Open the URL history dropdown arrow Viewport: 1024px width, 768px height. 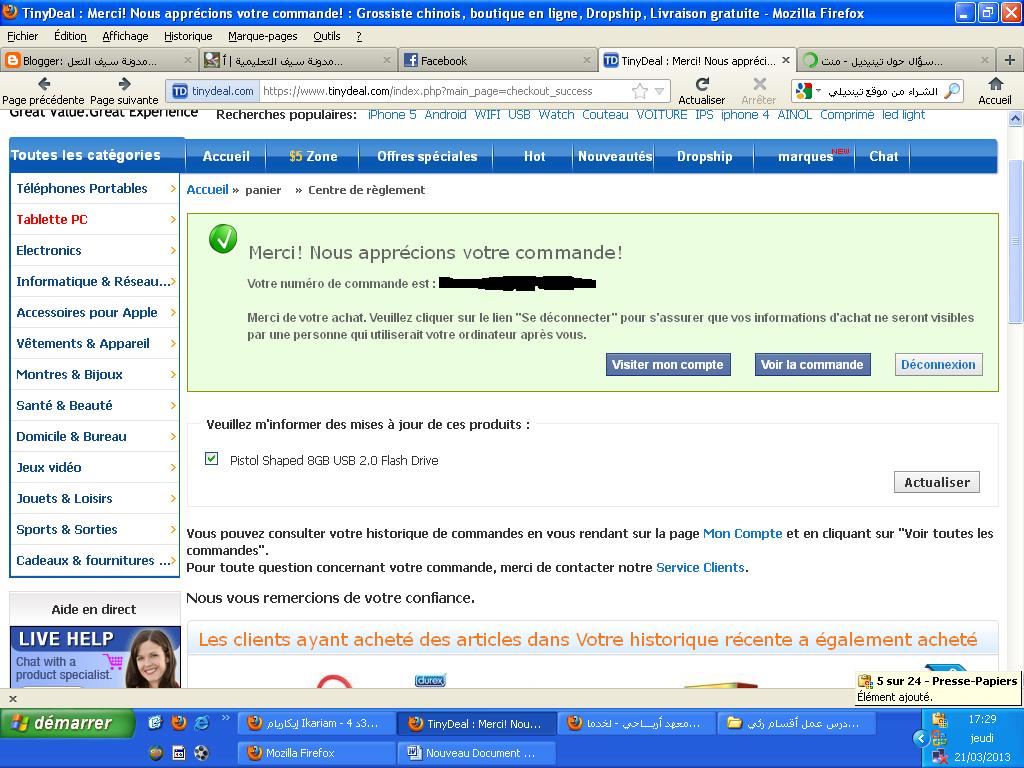tap(660, 91)
